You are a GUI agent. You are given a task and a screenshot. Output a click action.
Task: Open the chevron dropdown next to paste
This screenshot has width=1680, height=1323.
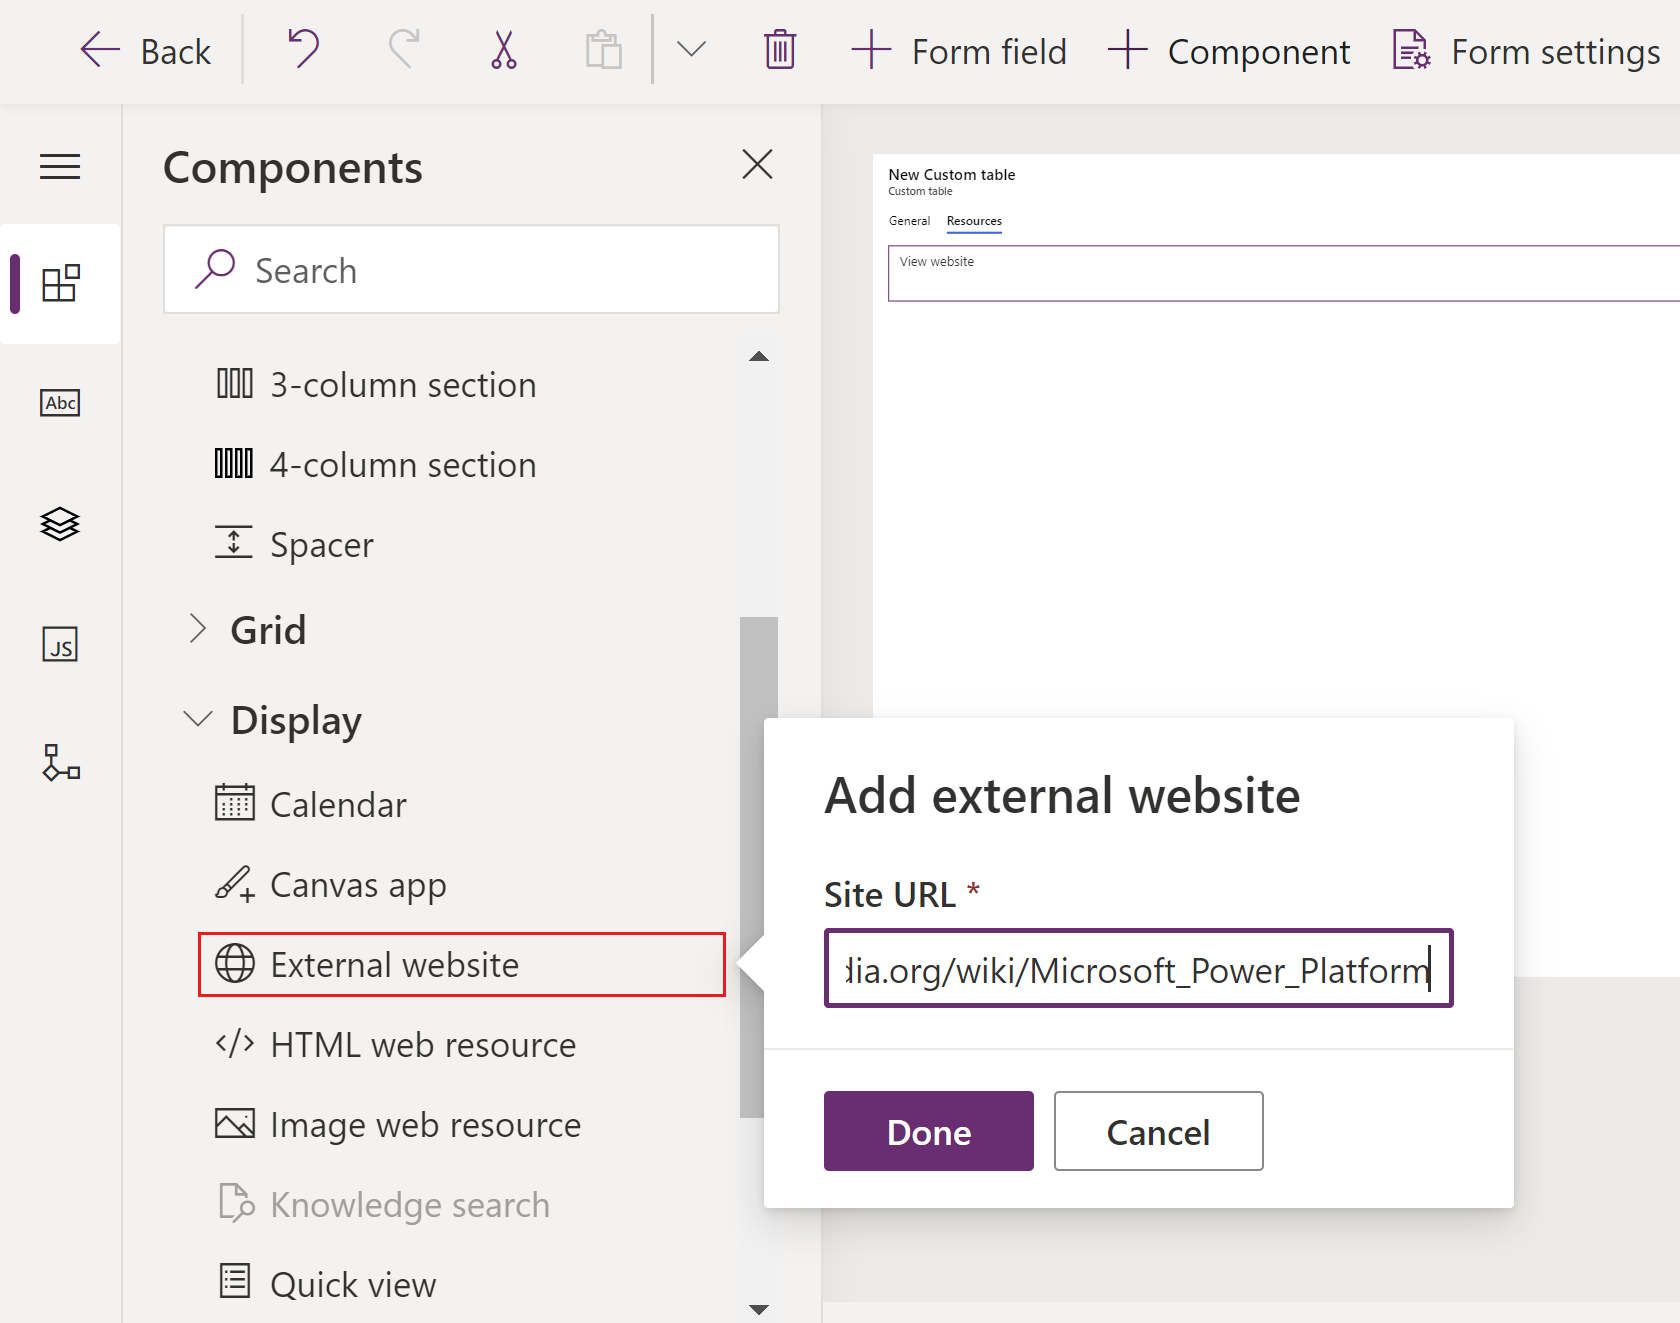[x=690, y=49]
